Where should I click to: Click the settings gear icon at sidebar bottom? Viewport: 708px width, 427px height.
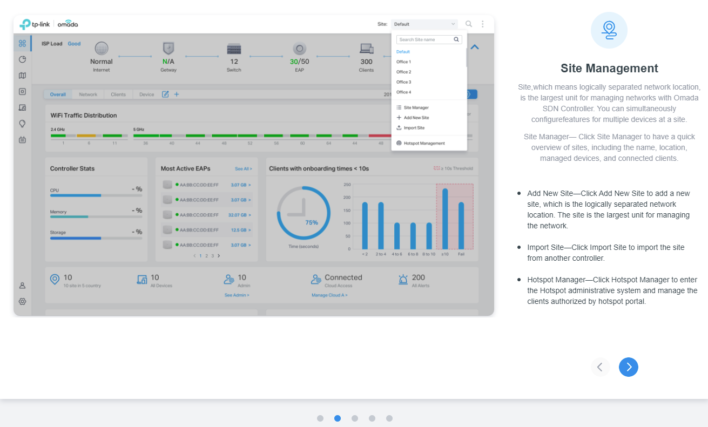click(23, 301)
